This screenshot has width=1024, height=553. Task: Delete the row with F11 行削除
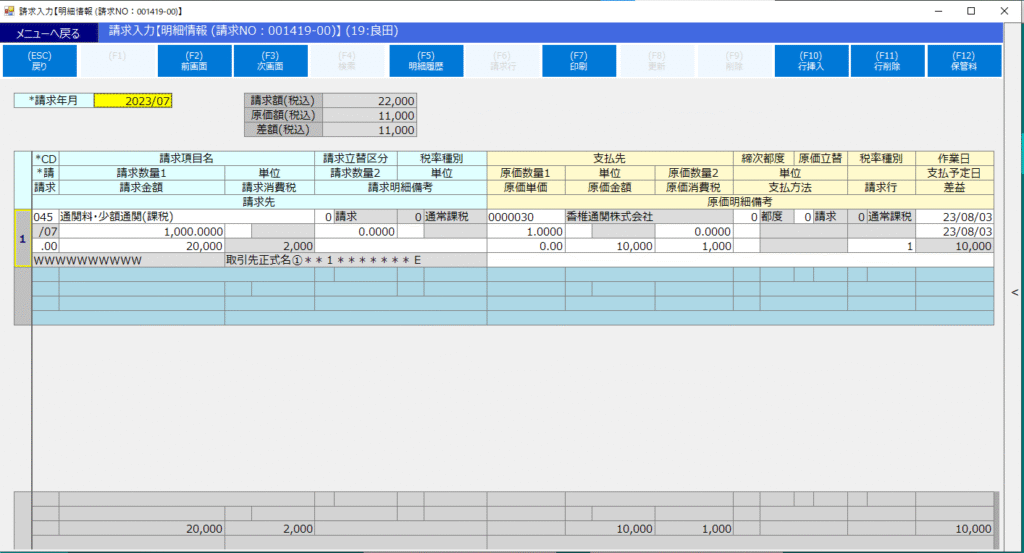887,61
